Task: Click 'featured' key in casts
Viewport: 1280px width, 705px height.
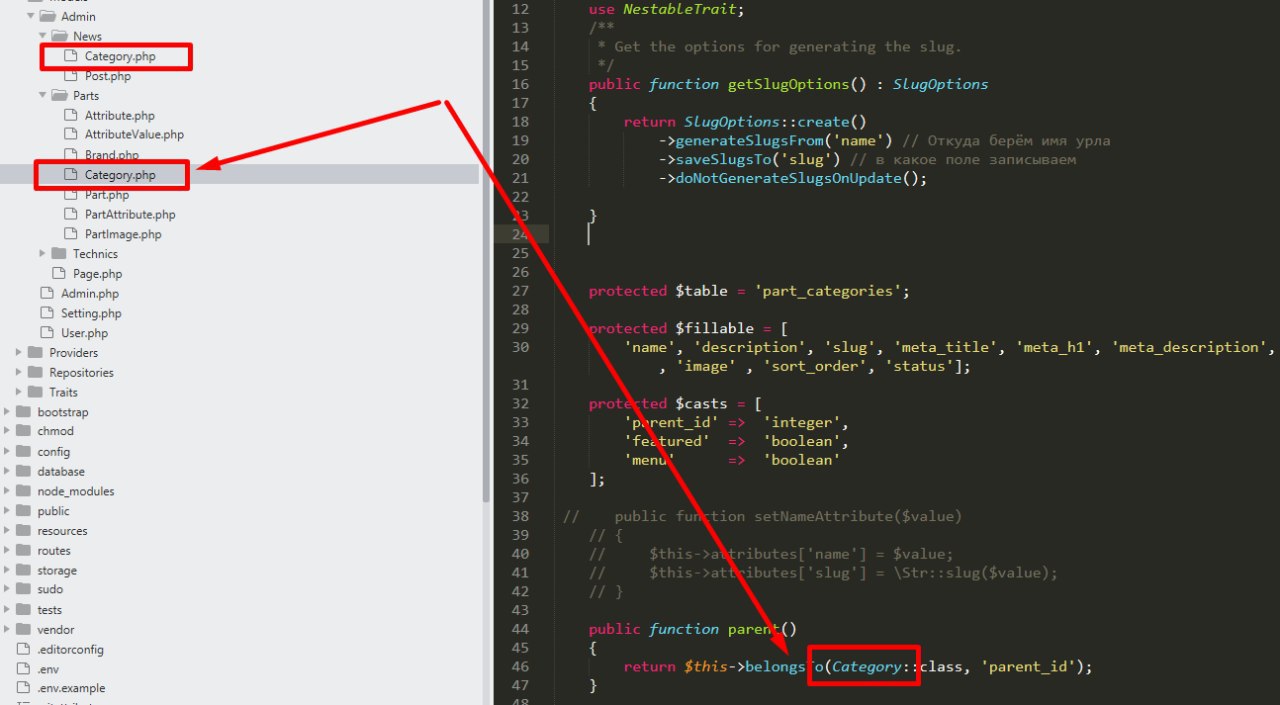Action: click(x=666, y=441)
